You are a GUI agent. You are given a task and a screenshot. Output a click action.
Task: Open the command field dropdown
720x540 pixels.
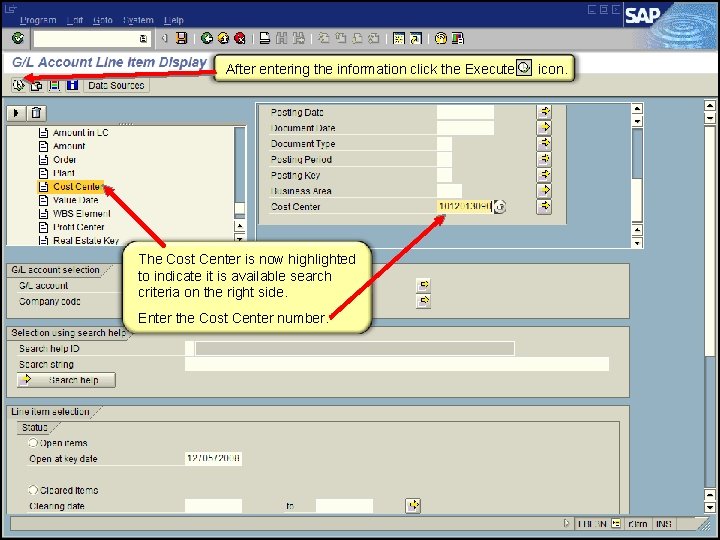[143, 39]
